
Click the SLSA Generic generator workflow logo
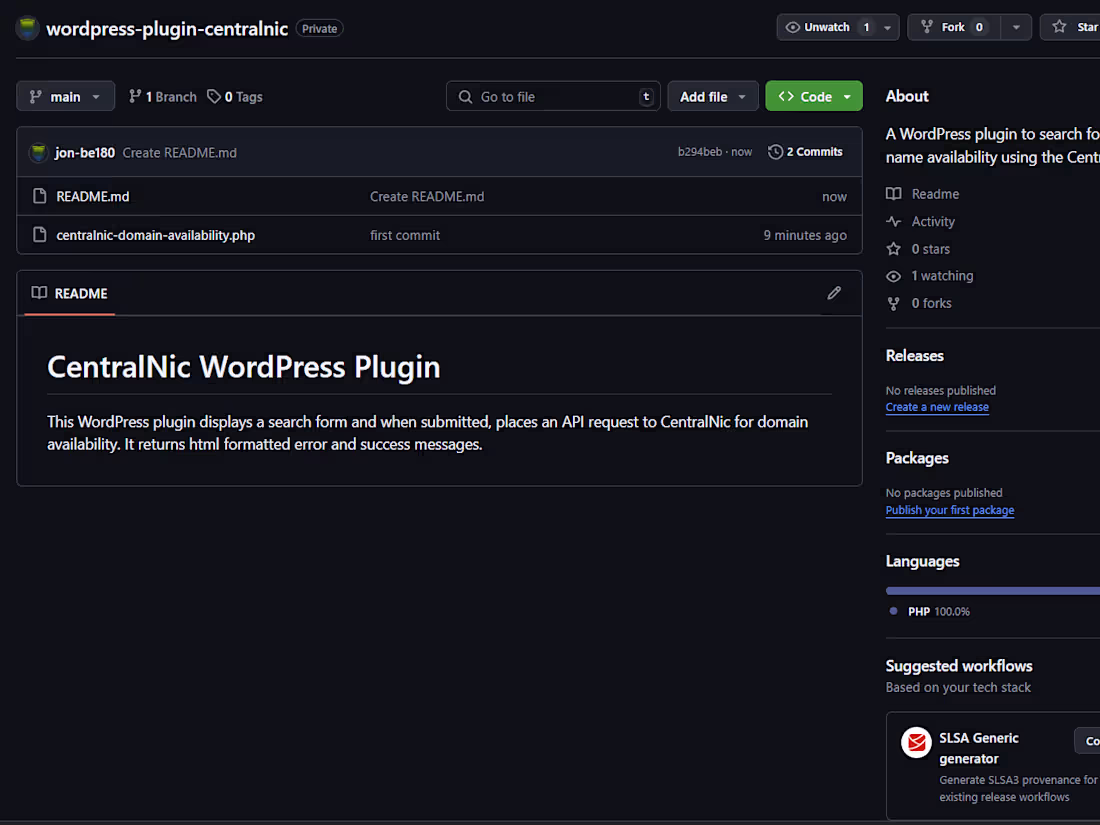click(916, 742)
